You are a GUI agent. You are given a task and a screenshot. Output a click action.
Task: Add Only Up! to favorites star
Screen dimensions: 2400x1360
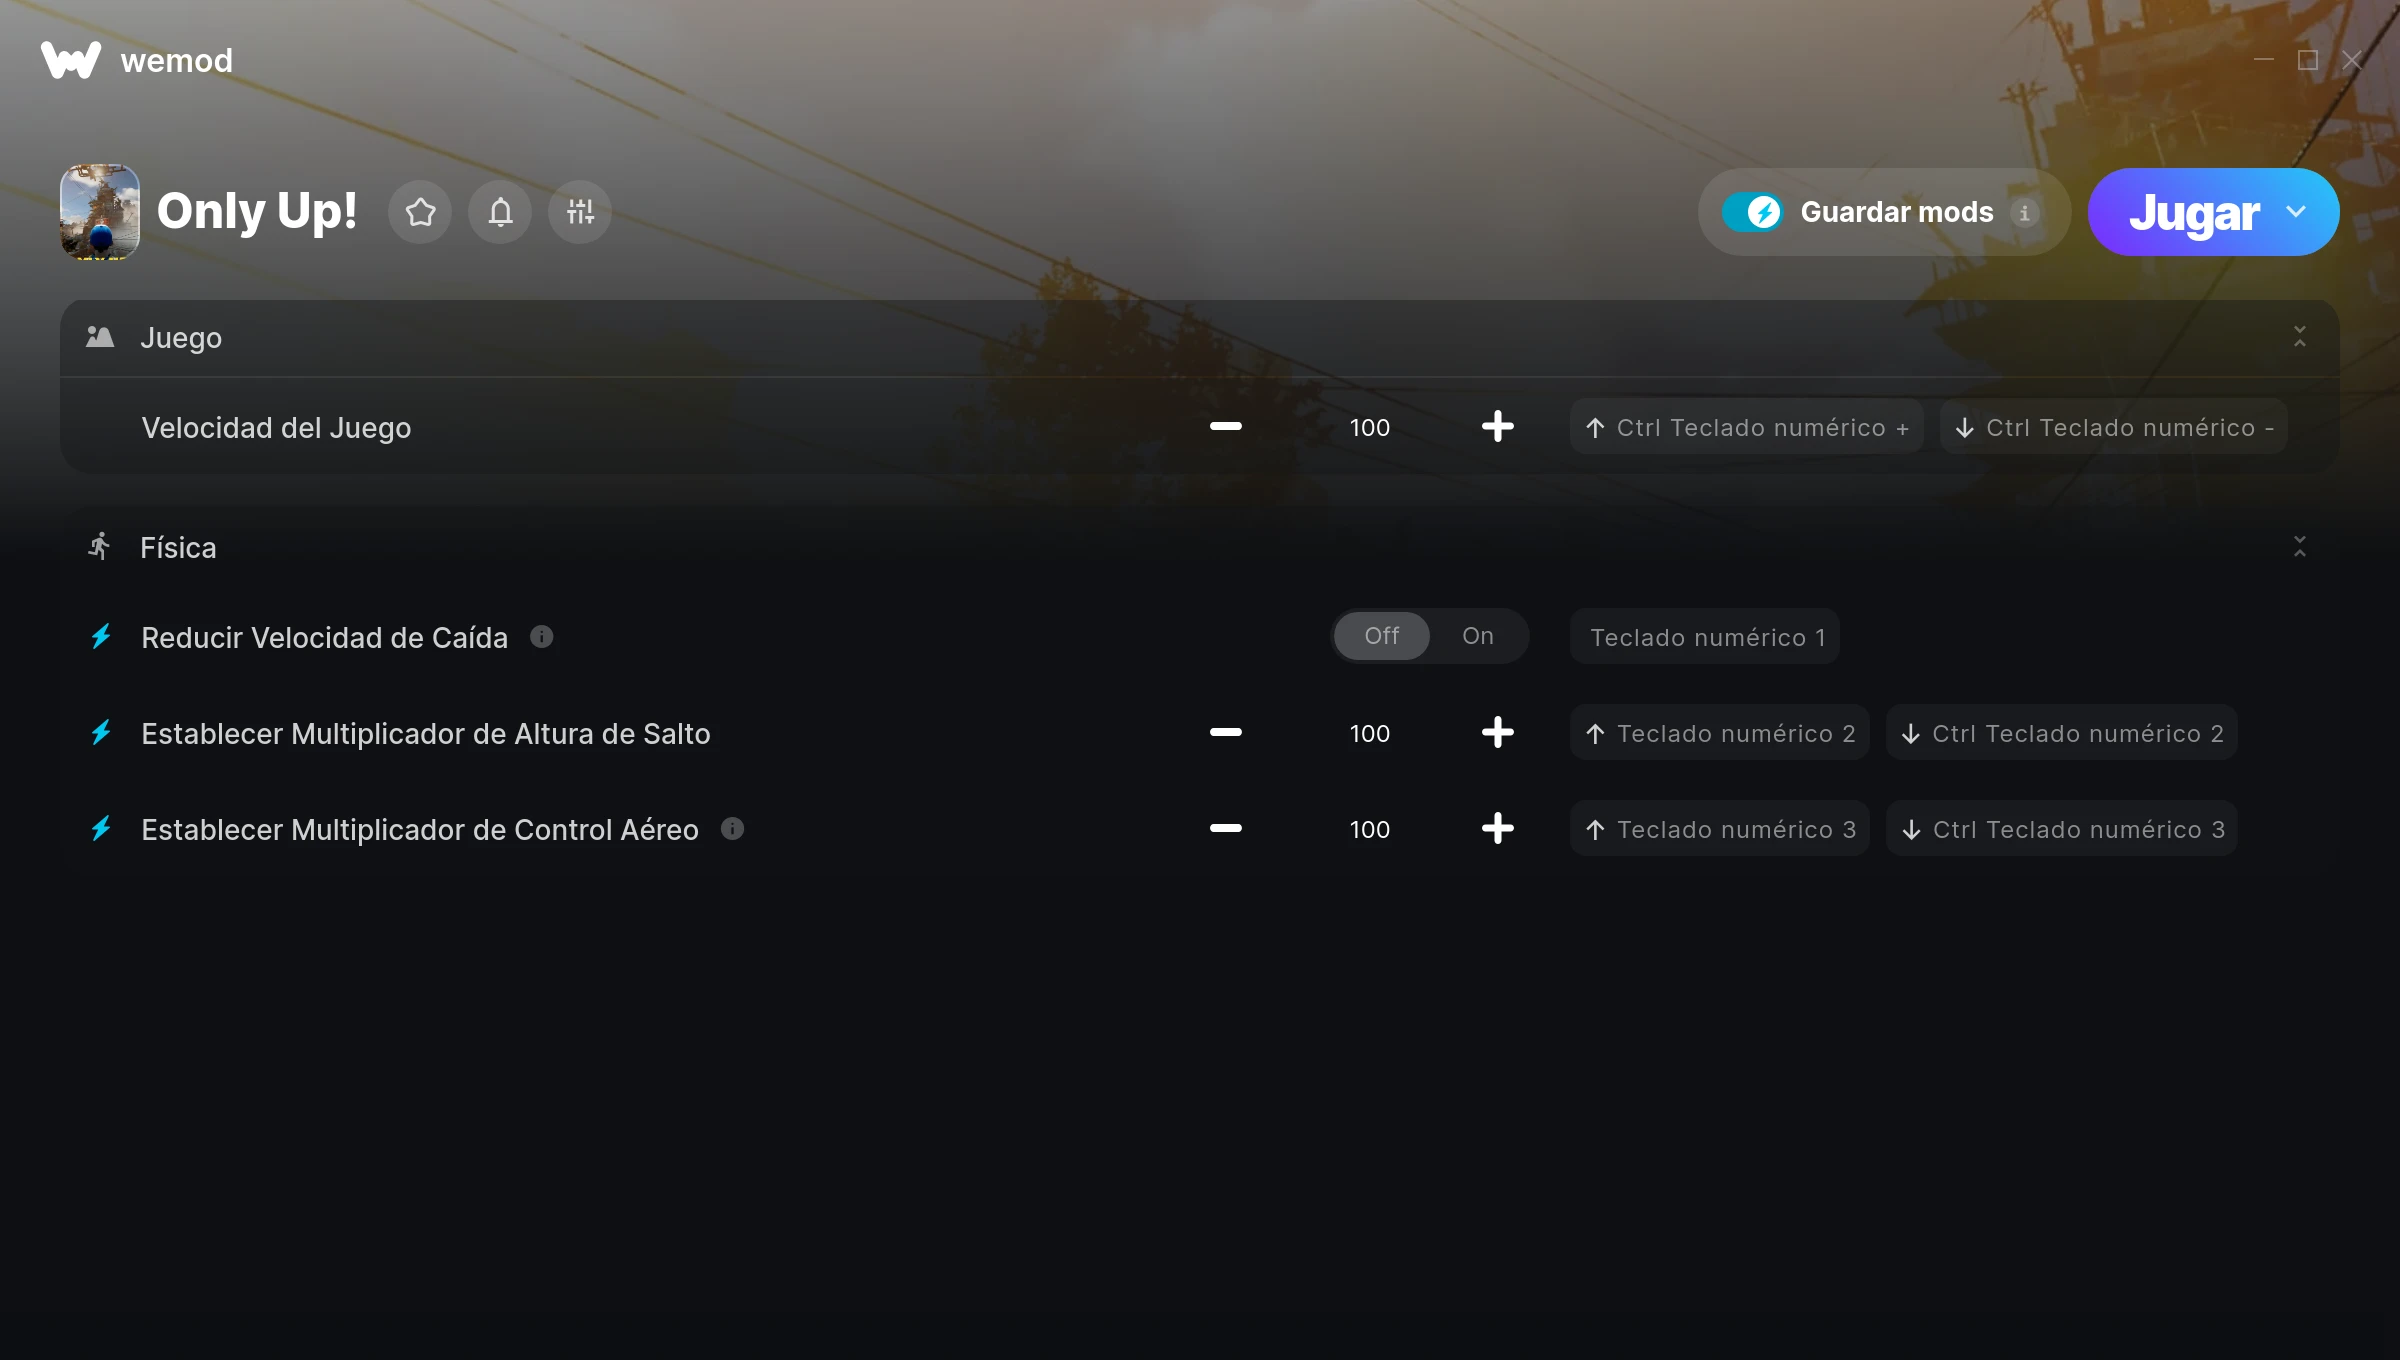pos(420,212)
